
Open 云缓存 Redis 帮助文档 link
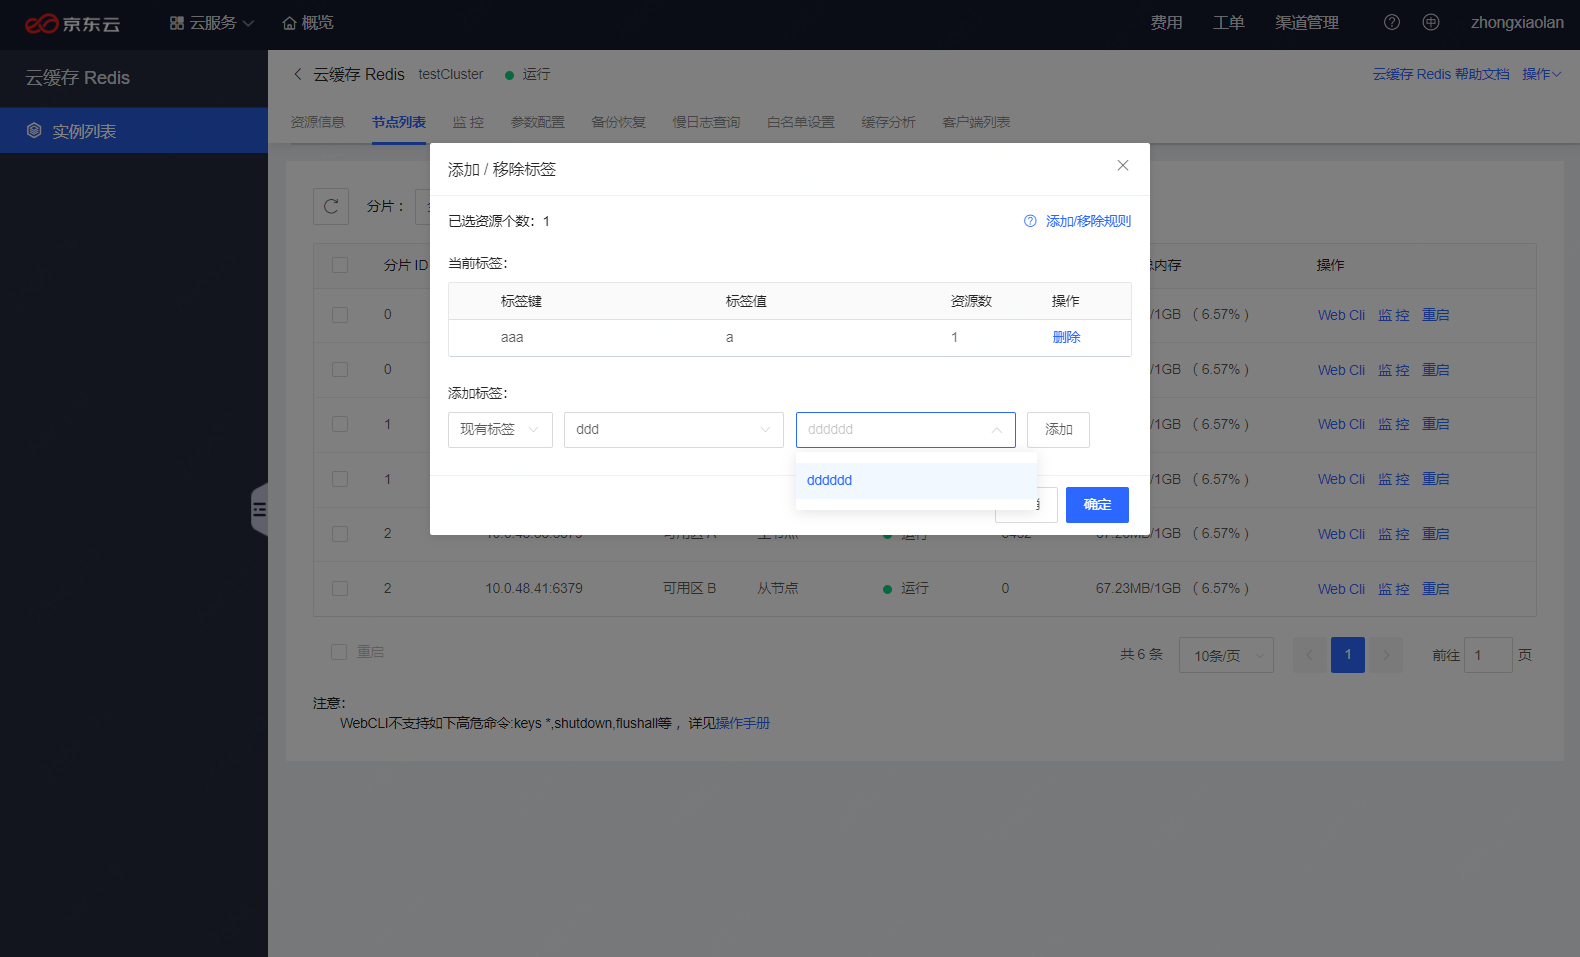point(1441,74)
